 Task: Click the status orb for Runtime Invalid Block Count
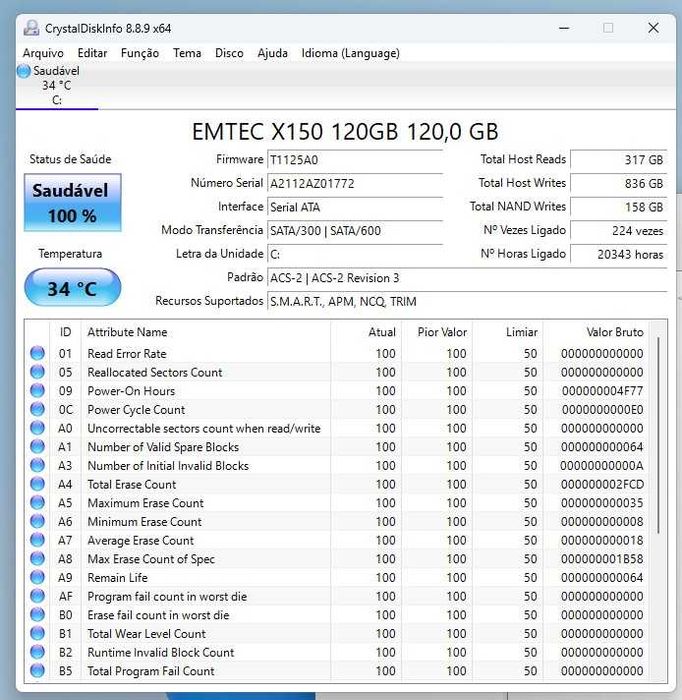[x=37, y=652]
